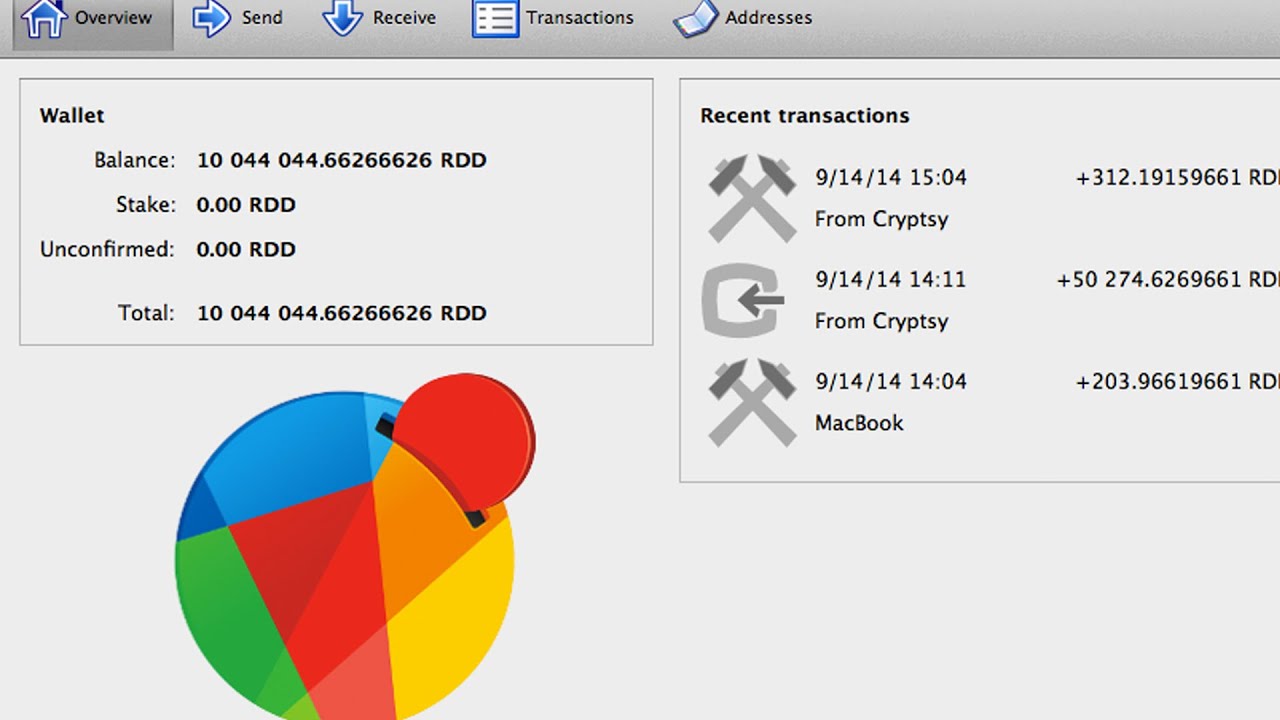Open the Transactions tab
This screenshot has height=720, width=1280.
tap(553, 18)
